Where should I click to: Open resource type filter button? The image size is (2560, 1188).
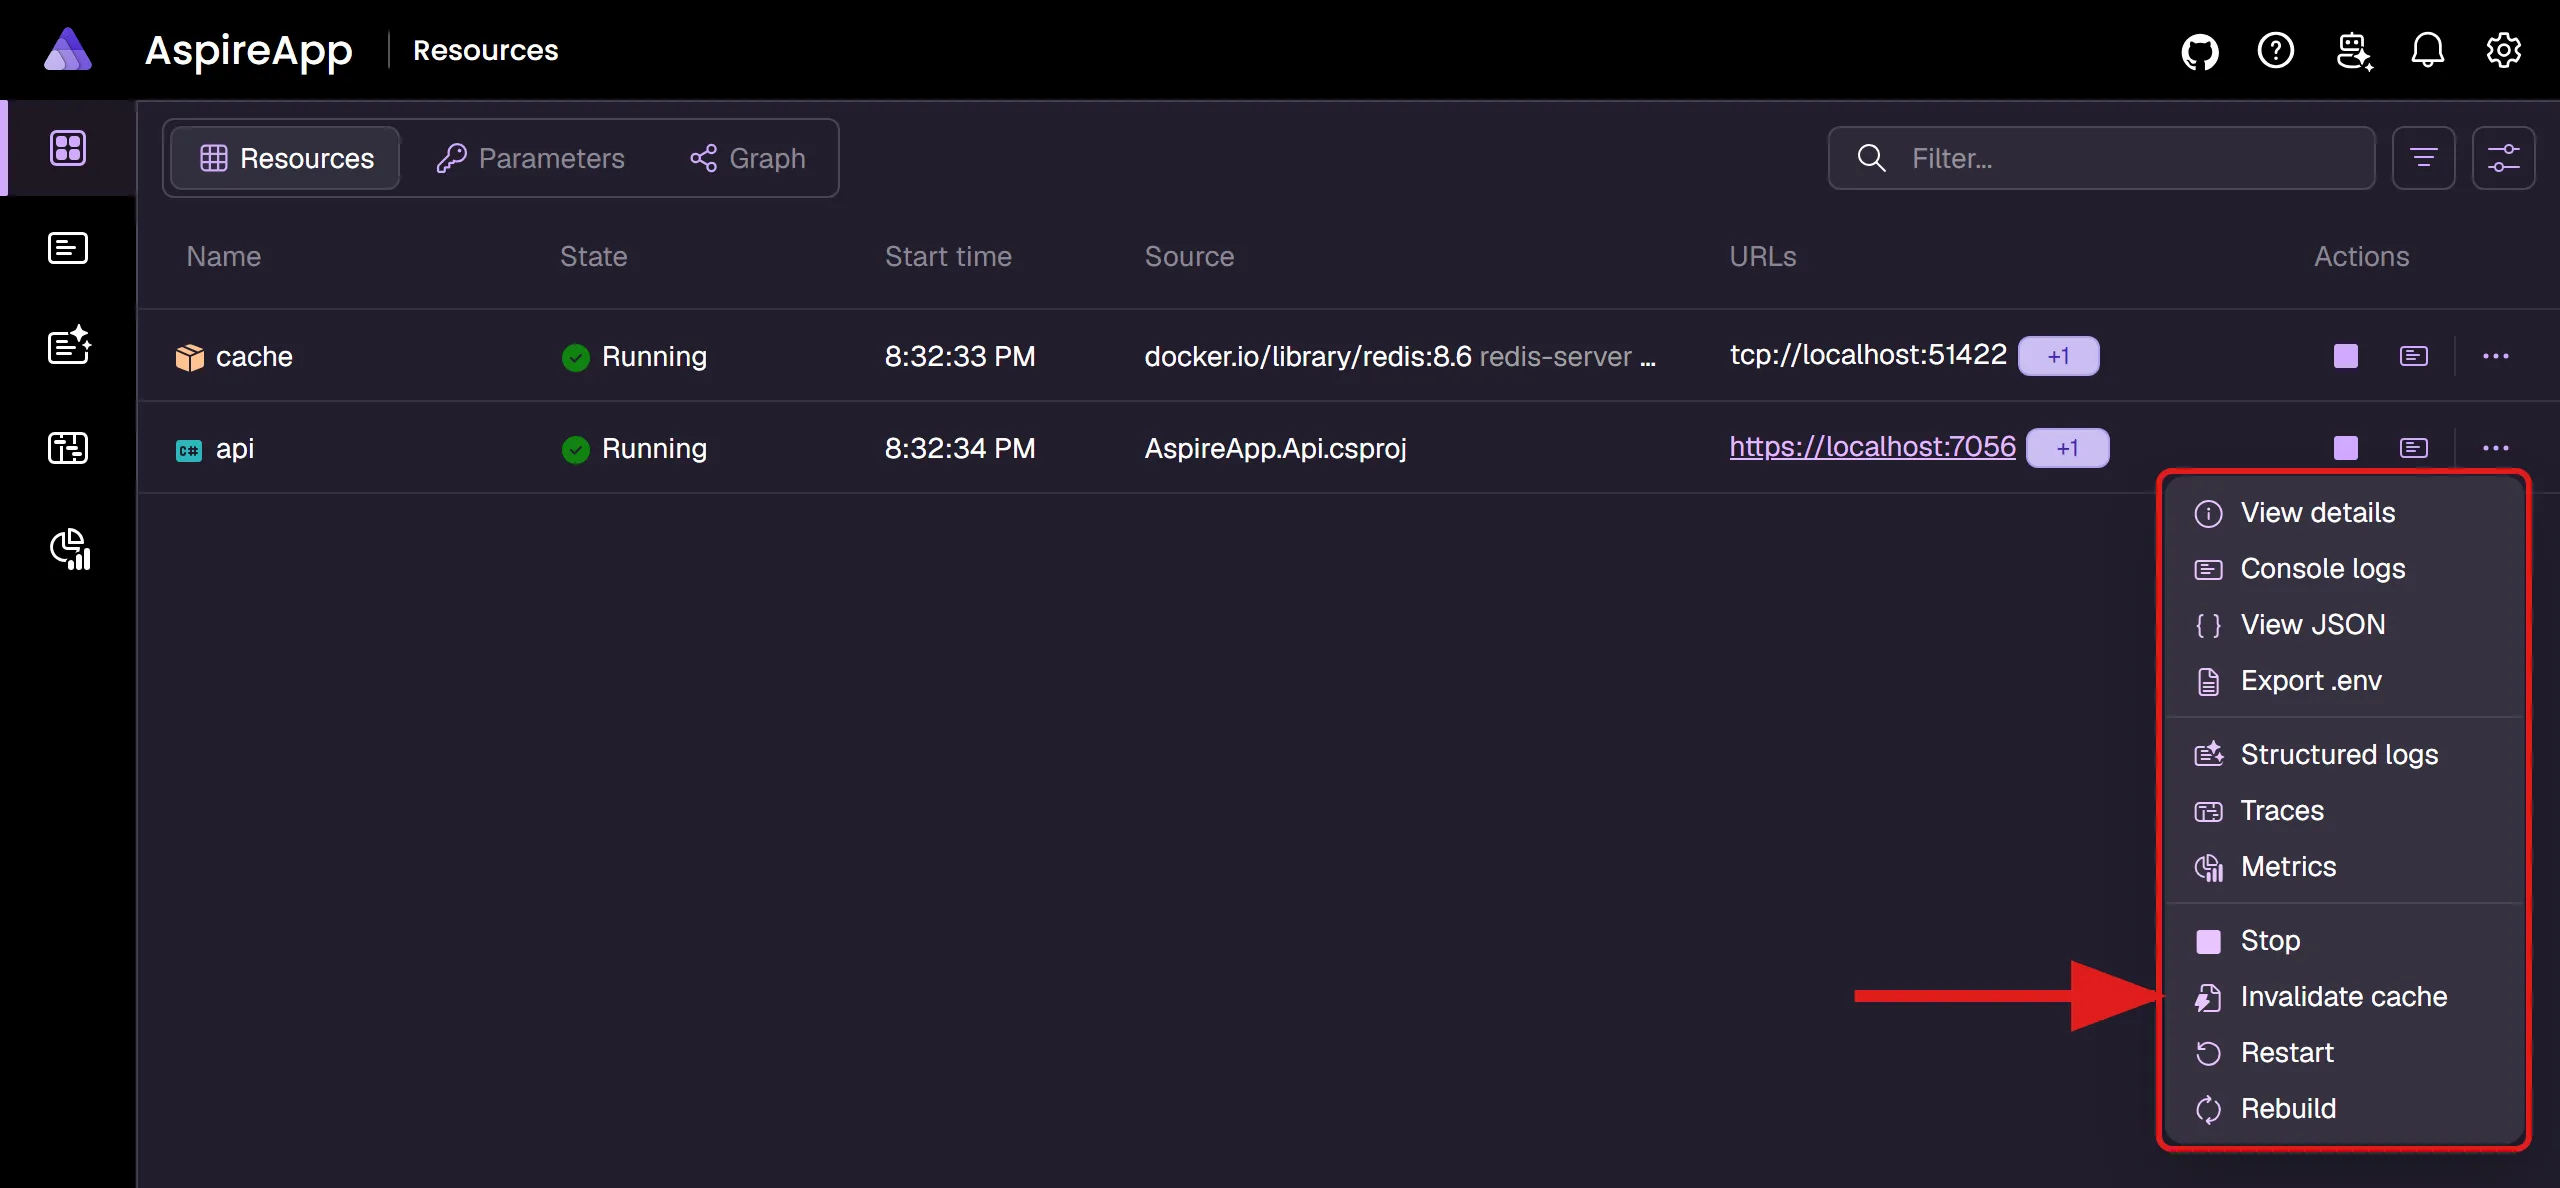pyautogui.click(x=2424, y=158)
